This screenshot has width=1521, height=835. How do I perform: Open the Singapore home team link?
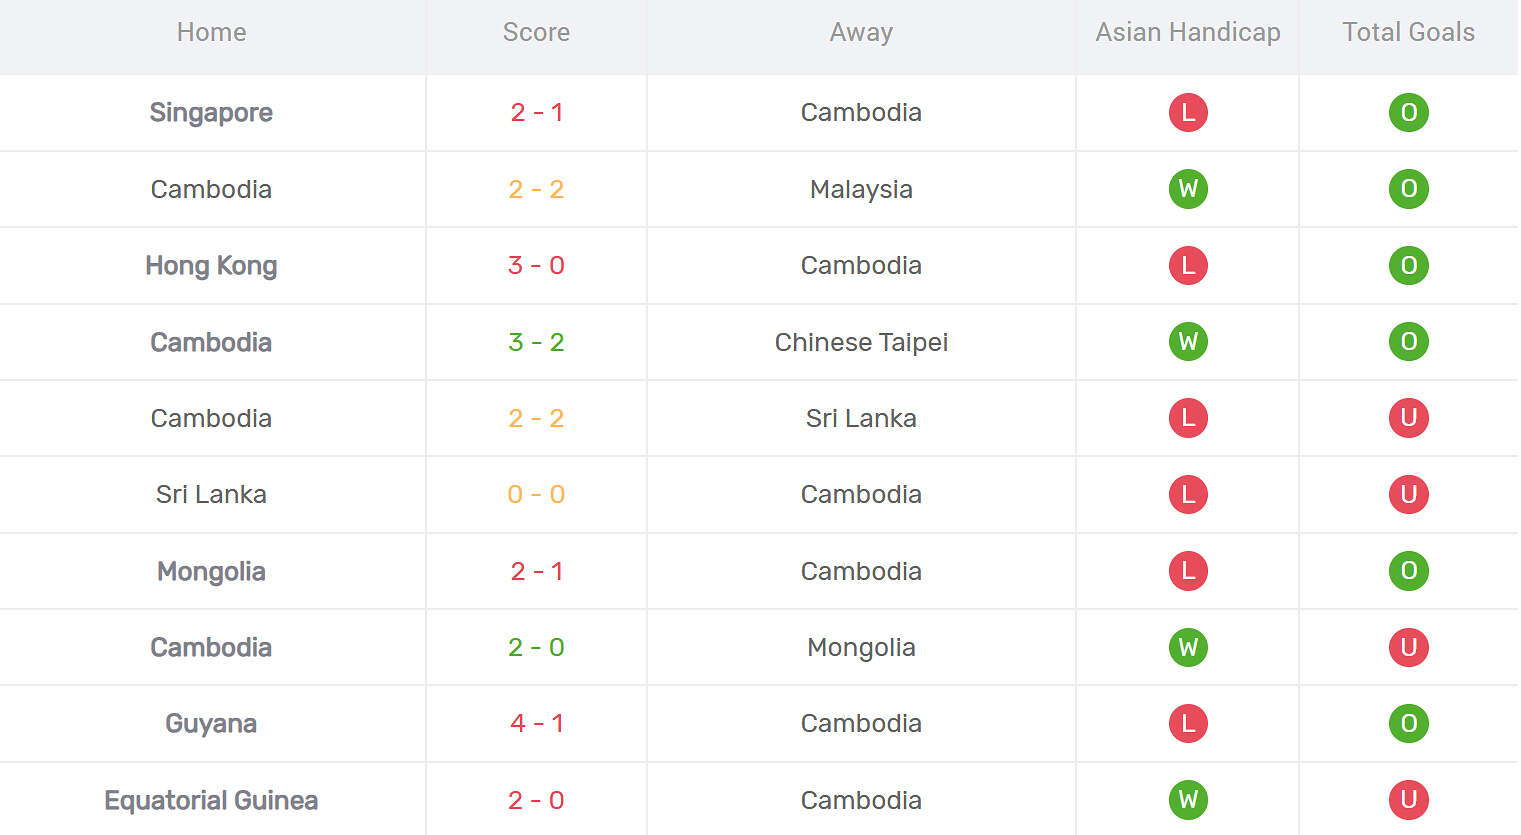(211, 112)
